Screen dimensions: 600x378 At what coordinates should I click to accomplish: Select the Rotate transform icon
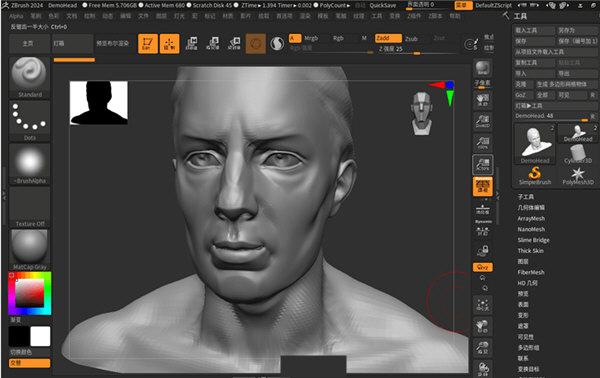234,43
